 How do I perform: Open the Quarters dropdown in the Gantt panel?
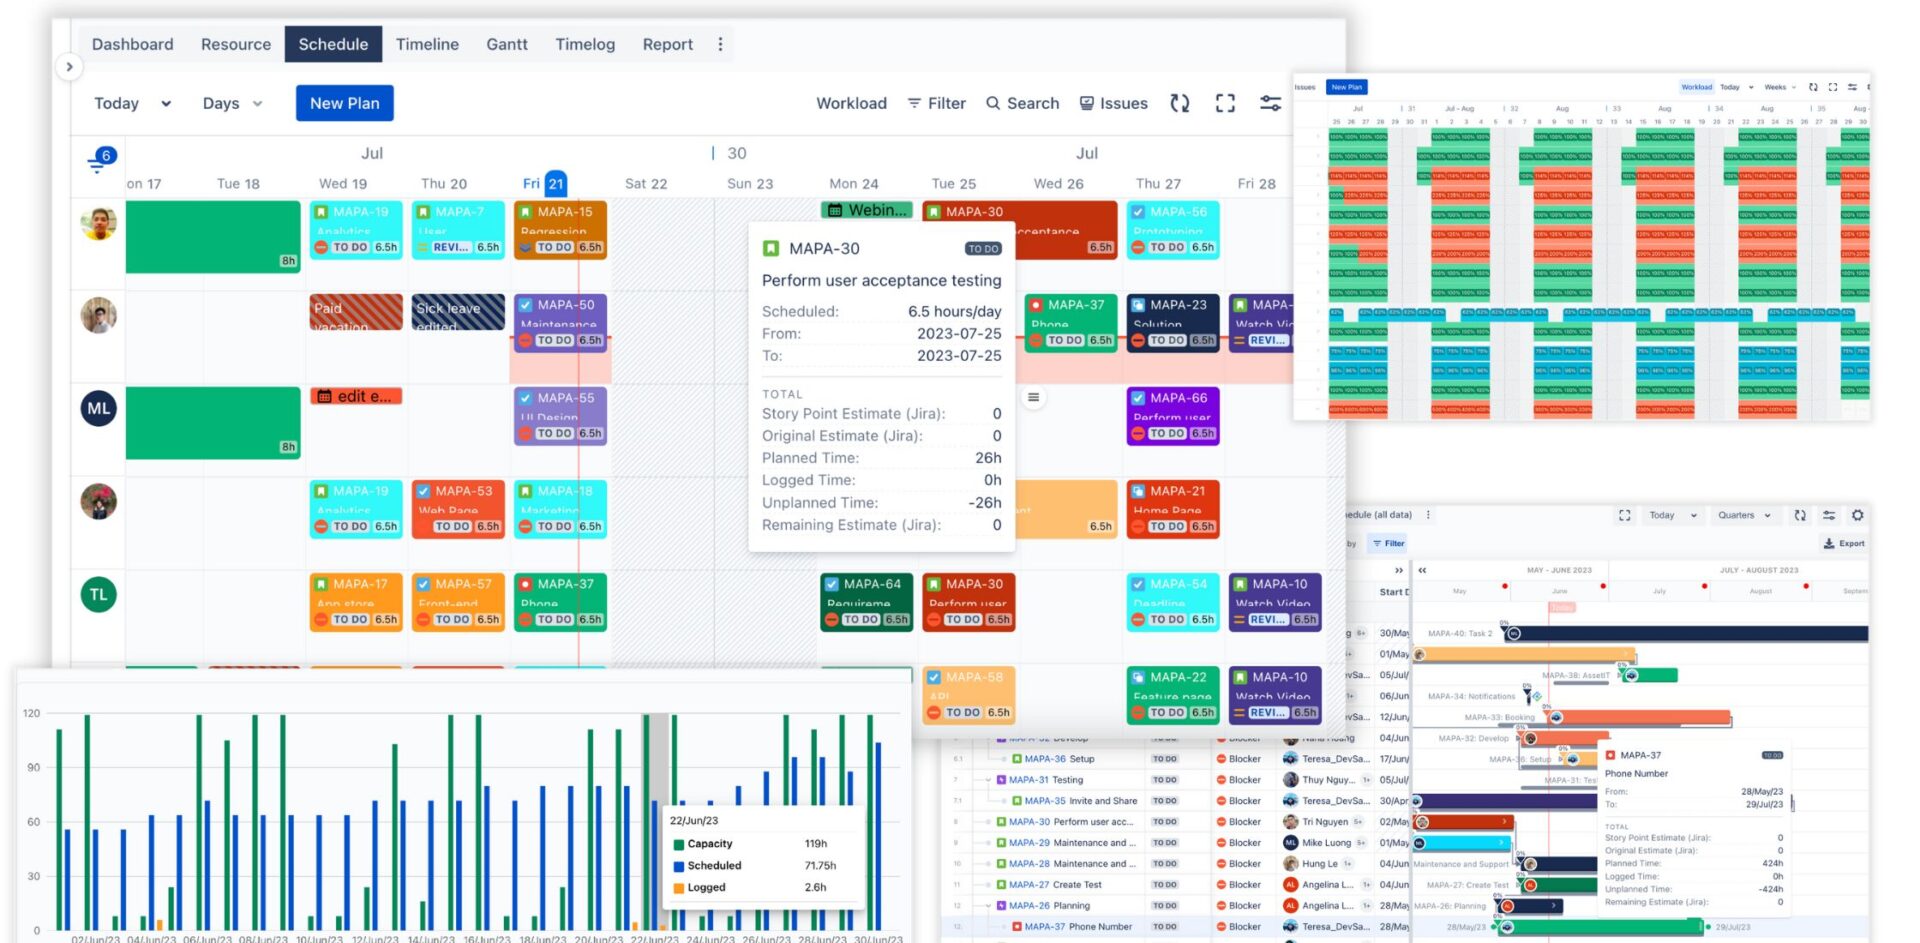1745,514
